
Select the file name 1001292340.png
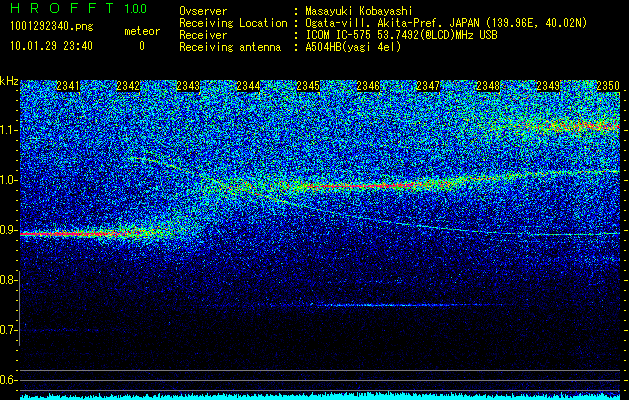pyautogui.click(x=51, y=27)
